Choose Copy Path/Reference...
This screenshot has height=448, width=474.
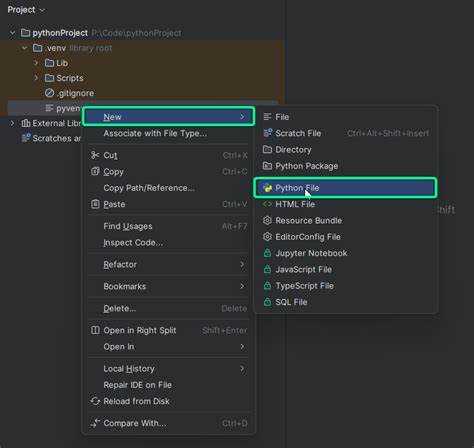tap(169, 188)
